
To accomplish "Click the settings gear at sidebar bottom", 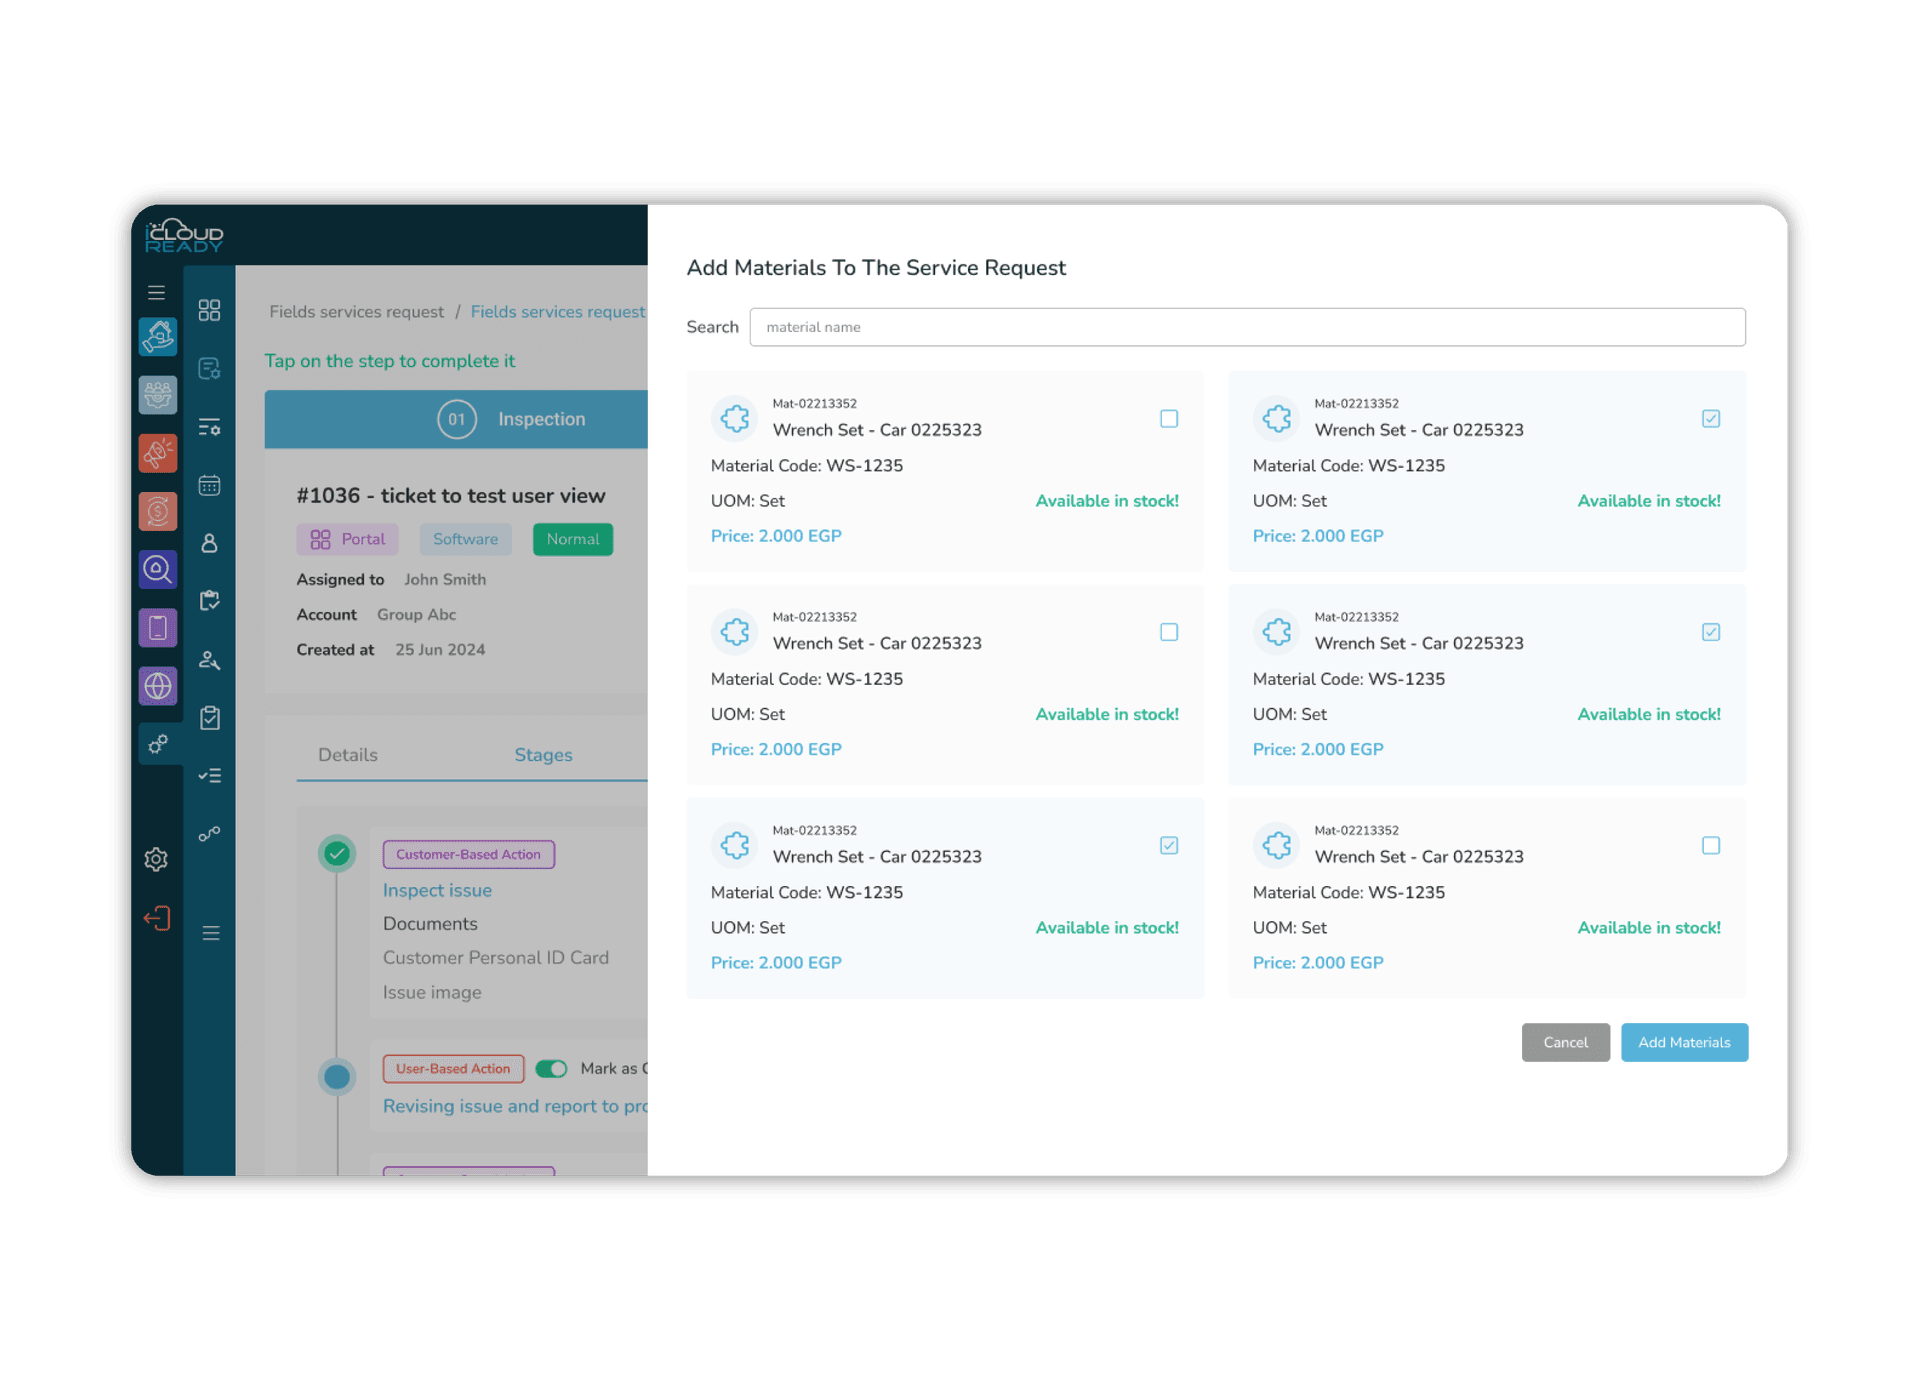I will pyautogui.click(x=156, y=858).
